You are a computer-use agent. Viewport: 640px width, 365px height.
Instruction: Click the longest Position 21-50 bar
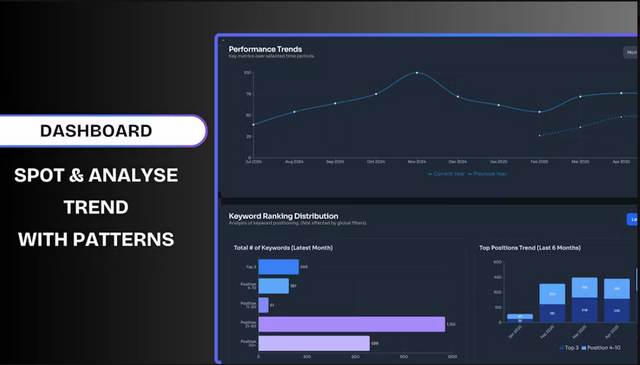point(351,324)
